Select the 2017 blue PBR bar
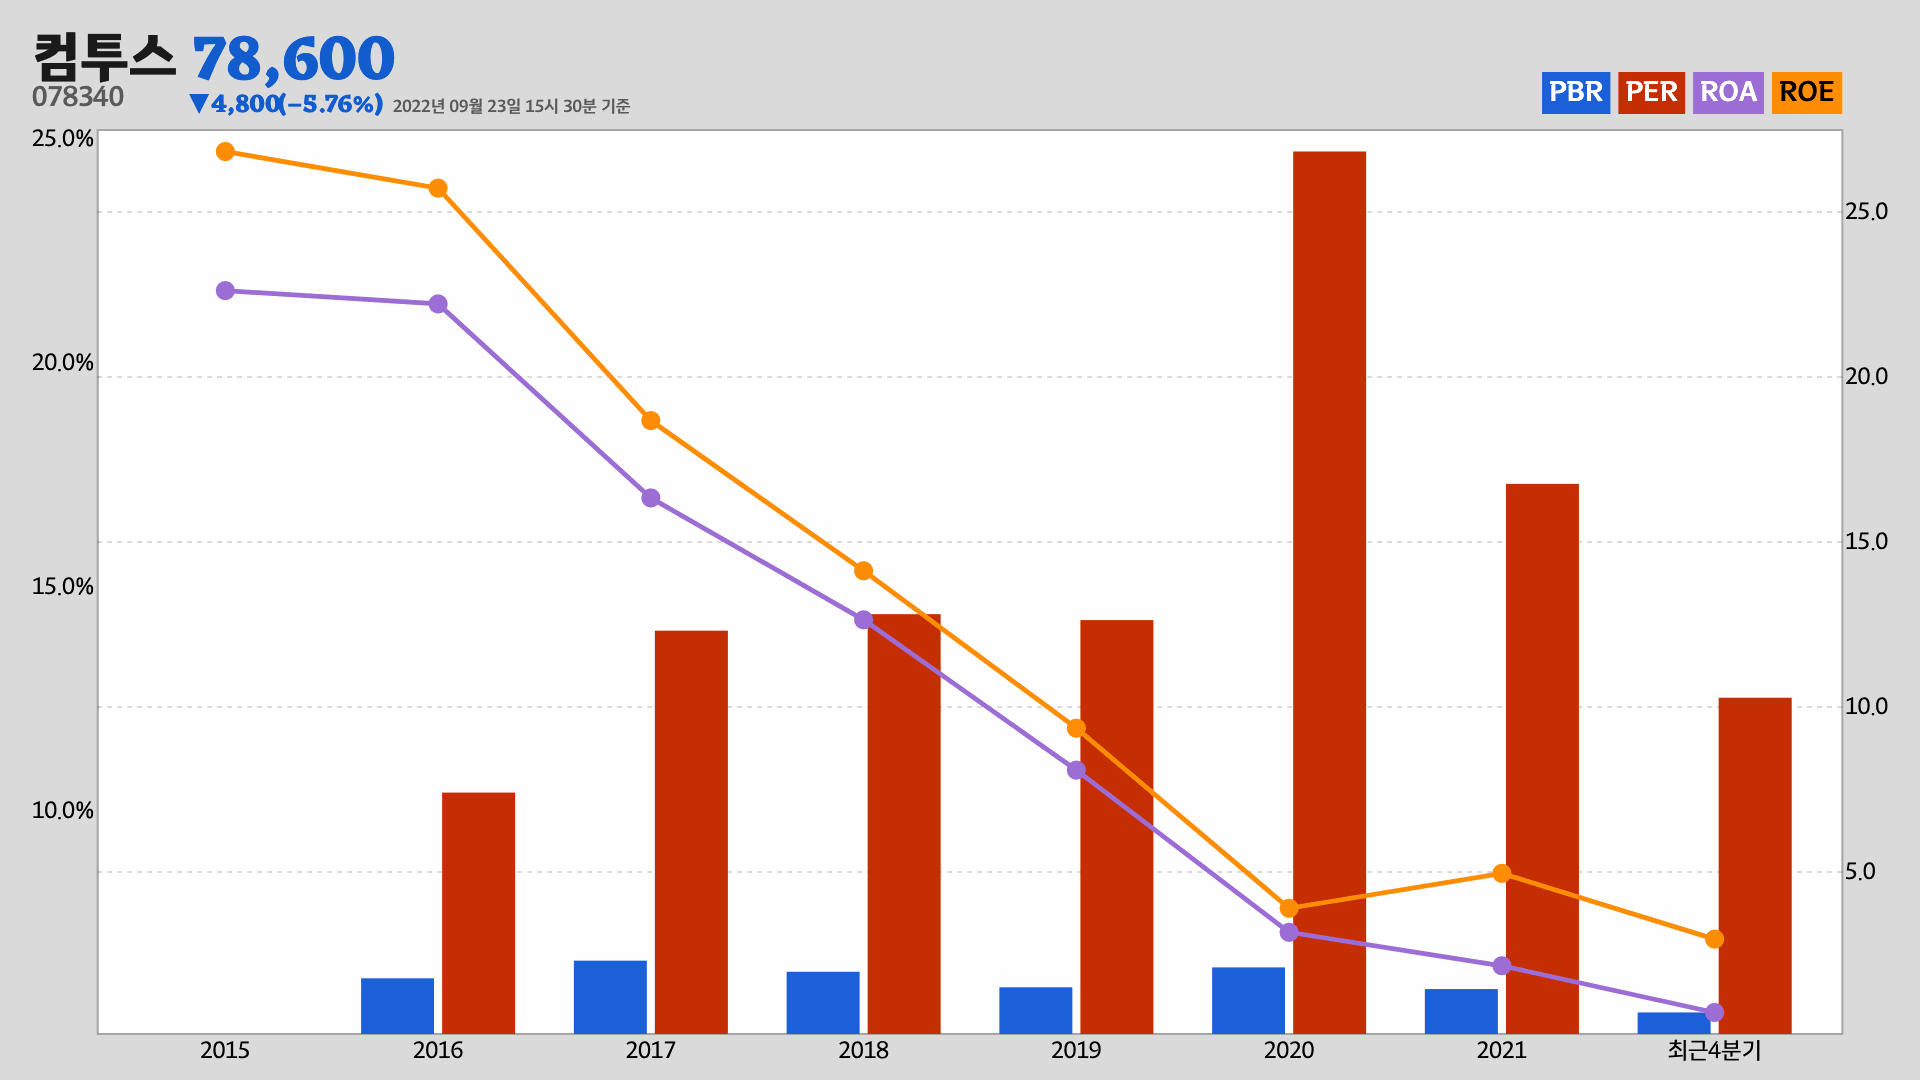1920x1080 pixels. [x=610, y=997]
